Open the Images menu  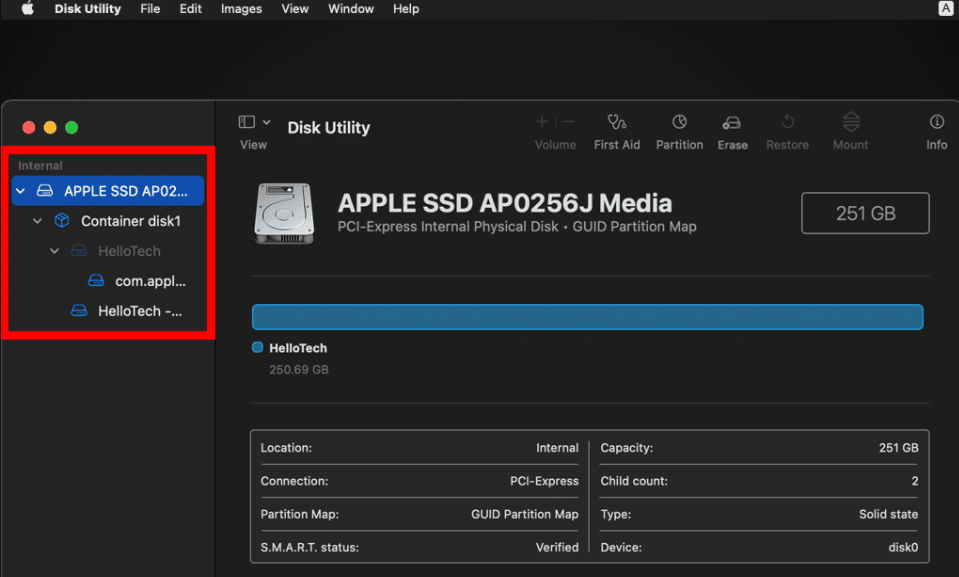241,9
